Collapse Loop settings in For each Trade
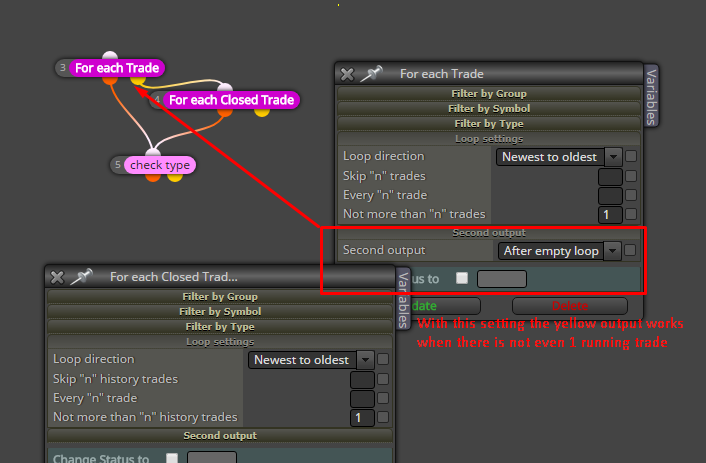706x463 pixels. tap(489, 139)
